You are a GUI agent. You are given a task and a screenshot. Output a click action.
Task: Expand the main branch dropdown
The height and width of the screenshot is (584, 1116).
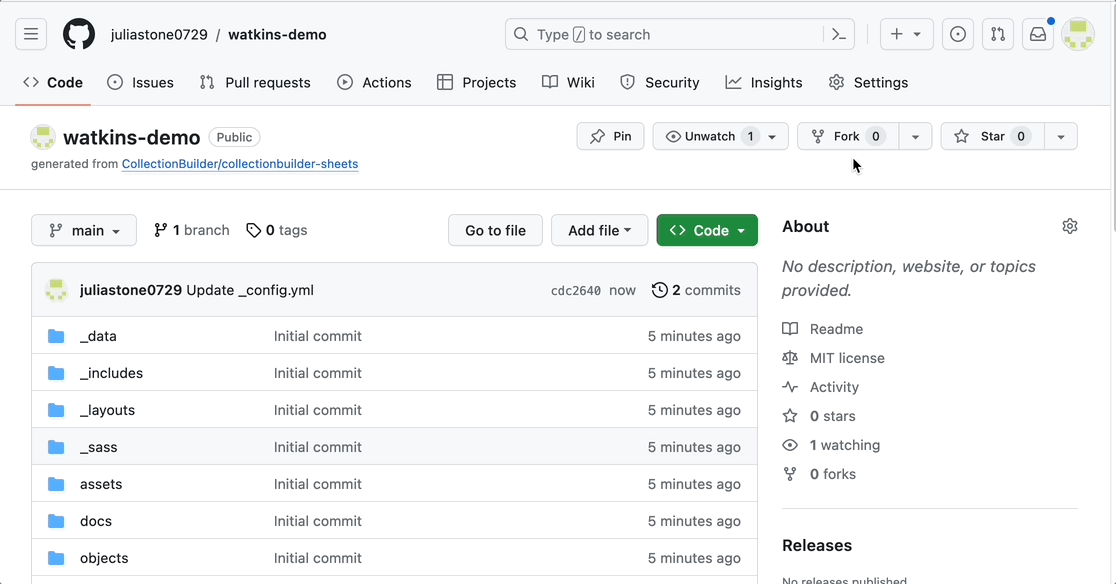pos(84,230)
